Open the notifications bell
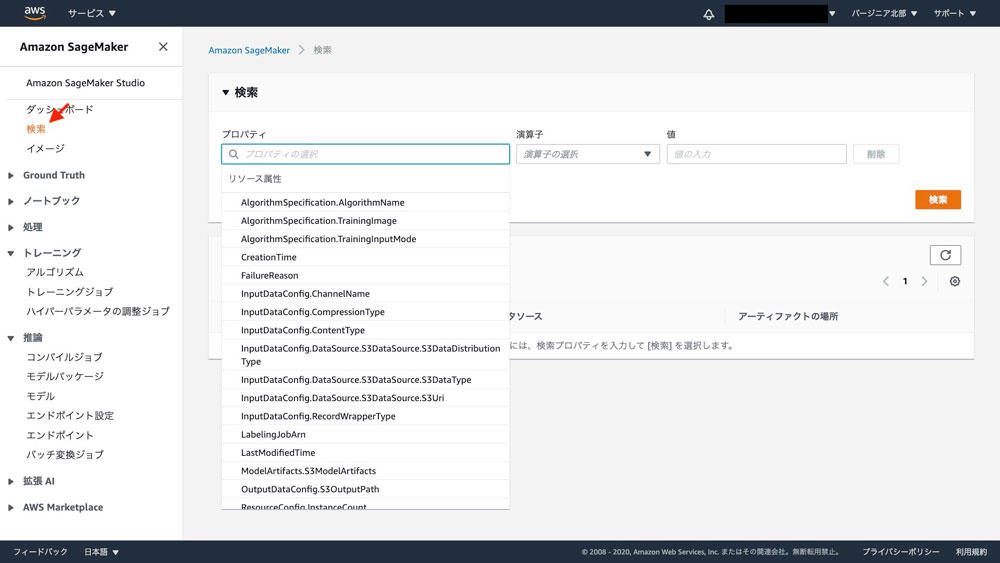The width and height of the screenshot is (1000, 563). pos(709,14)
